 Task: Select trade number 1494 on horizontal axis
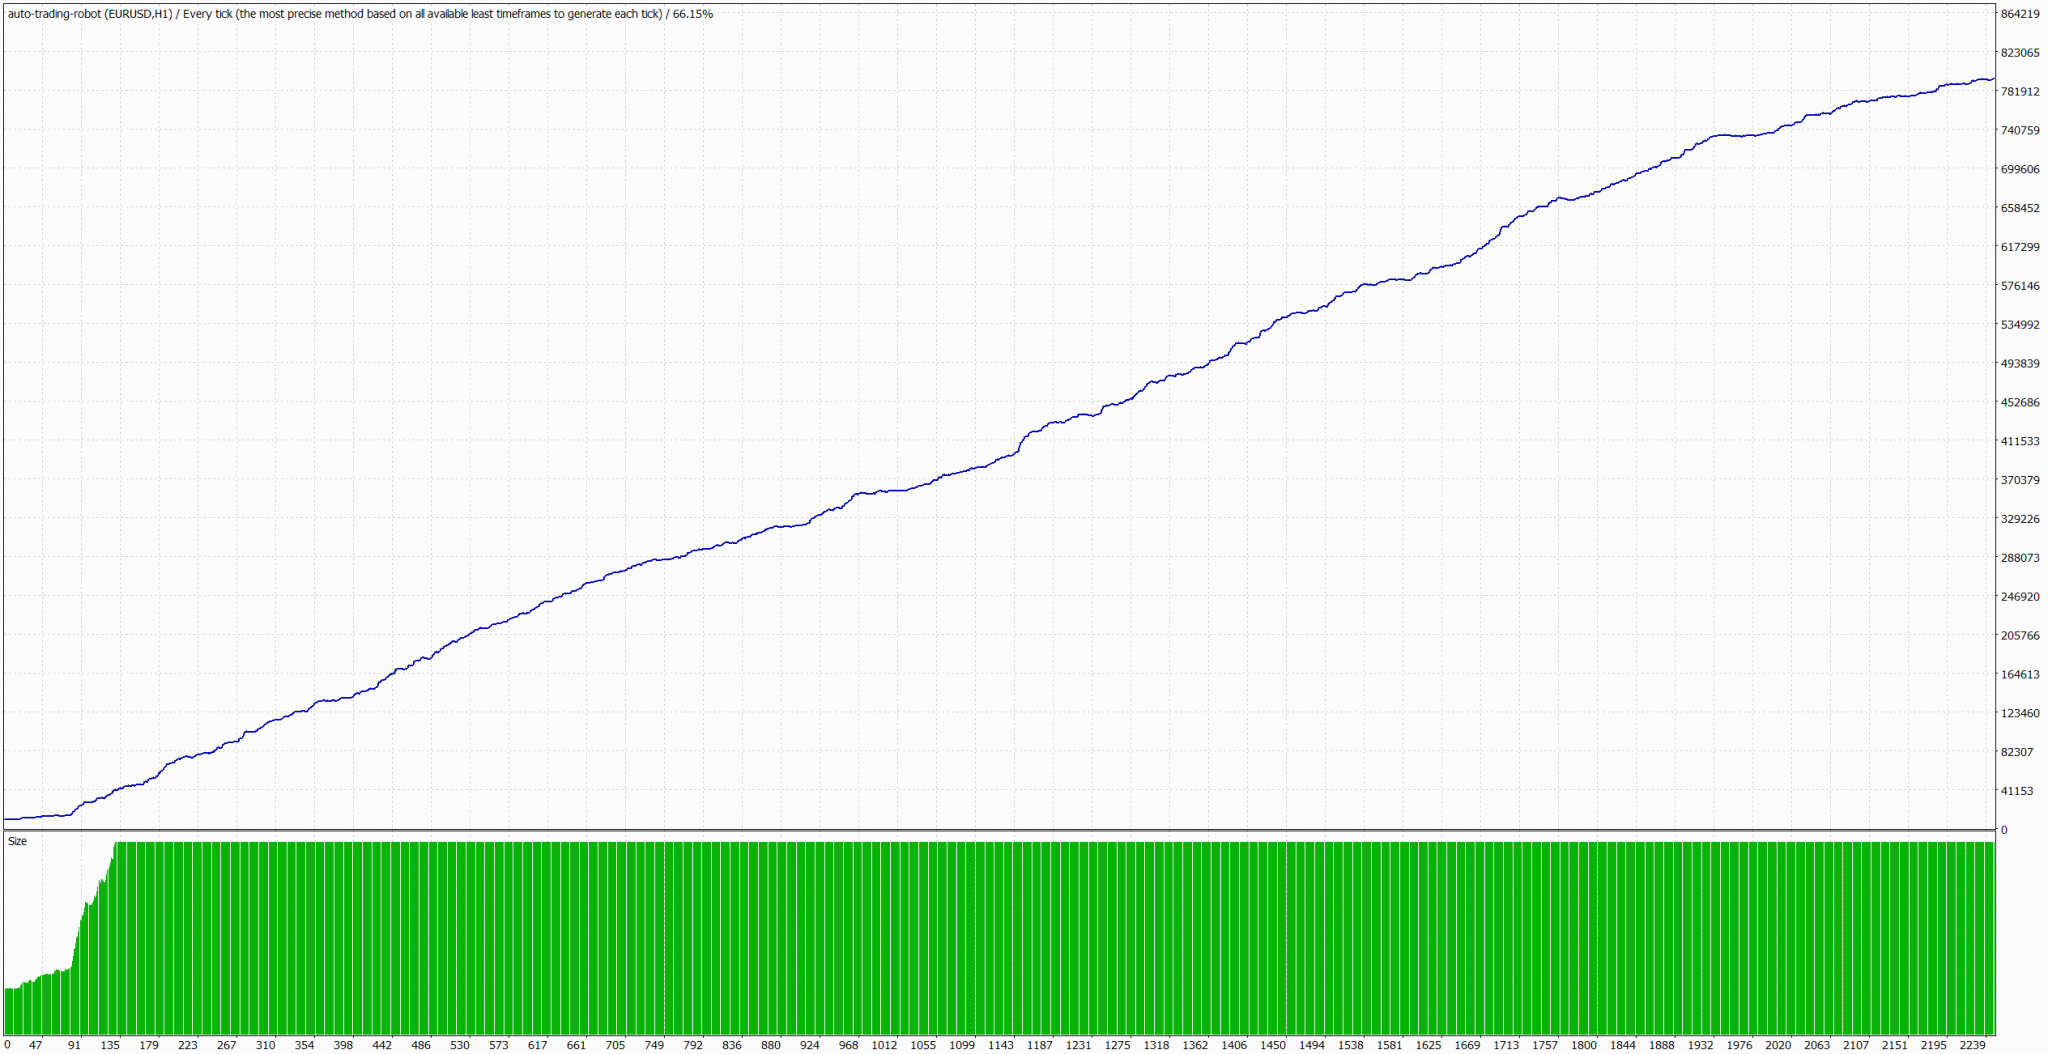1311,1045
